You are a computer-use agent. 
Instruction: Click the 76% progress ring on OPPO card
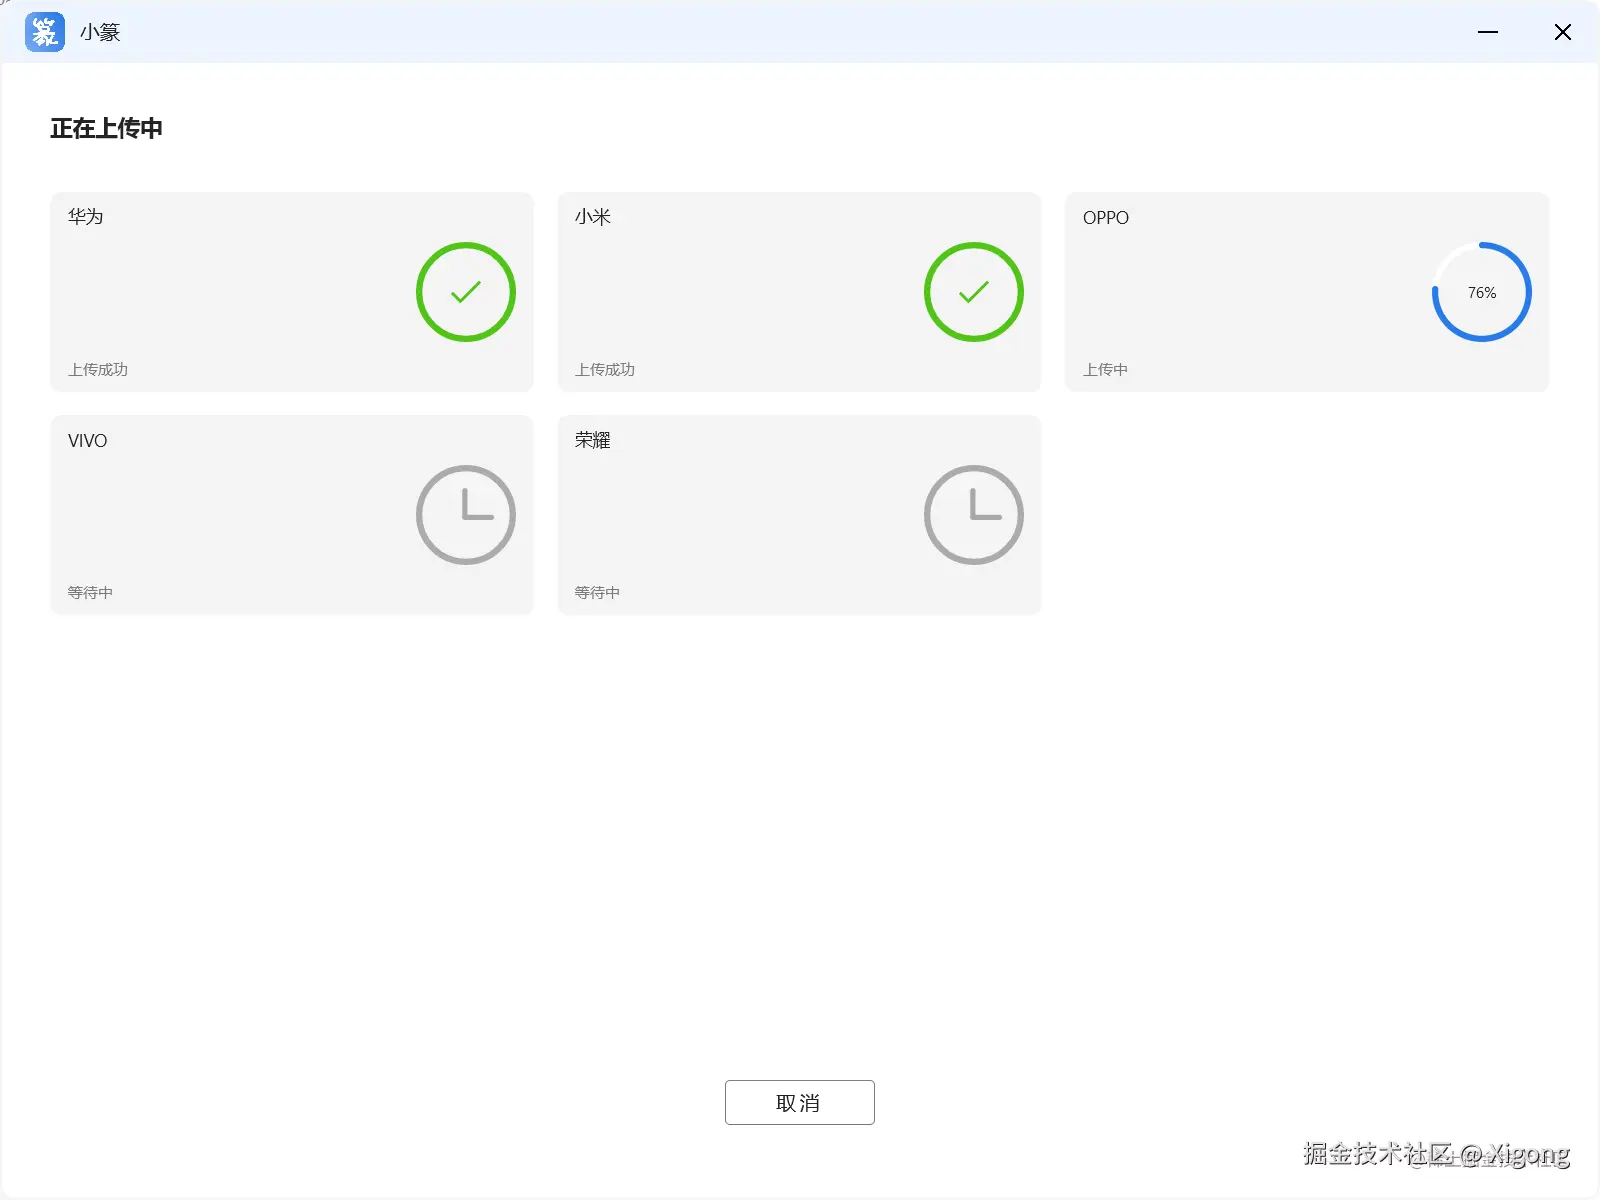pyautogui.click(x=1482, y=292)
